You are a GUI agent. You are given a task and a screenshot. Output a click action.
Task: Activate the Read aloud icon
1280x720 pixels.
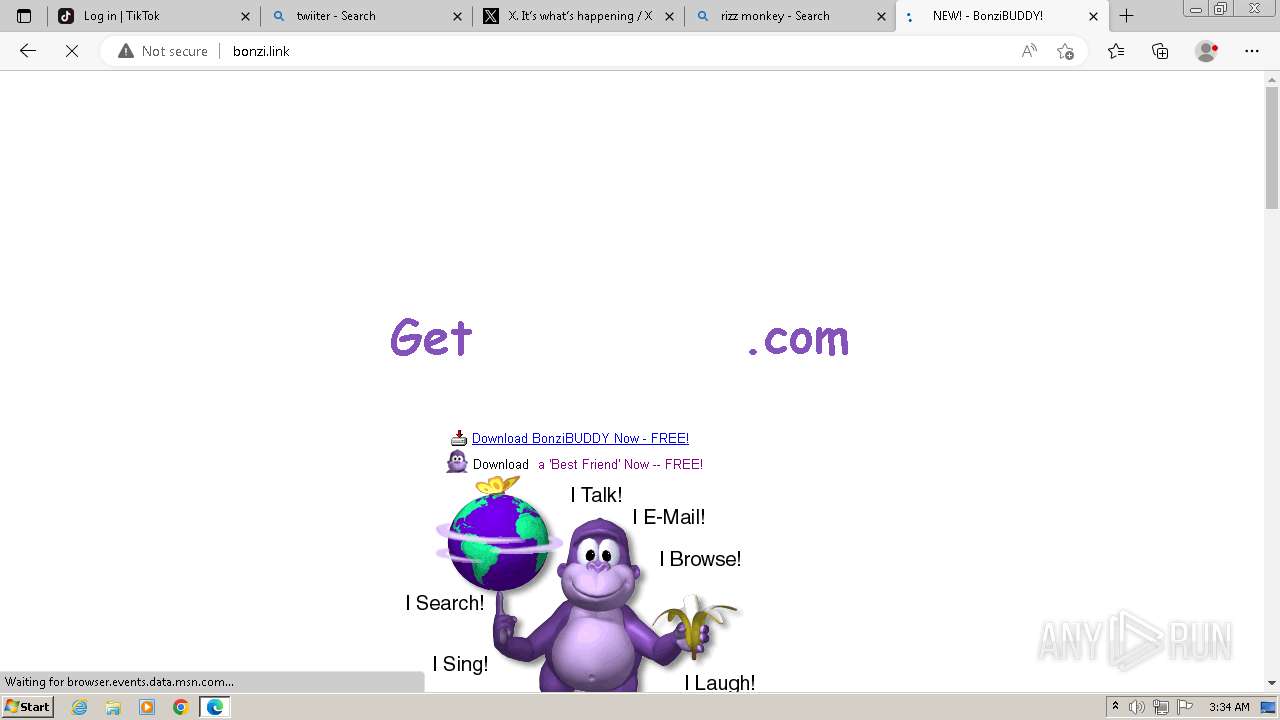(1029, 51)
